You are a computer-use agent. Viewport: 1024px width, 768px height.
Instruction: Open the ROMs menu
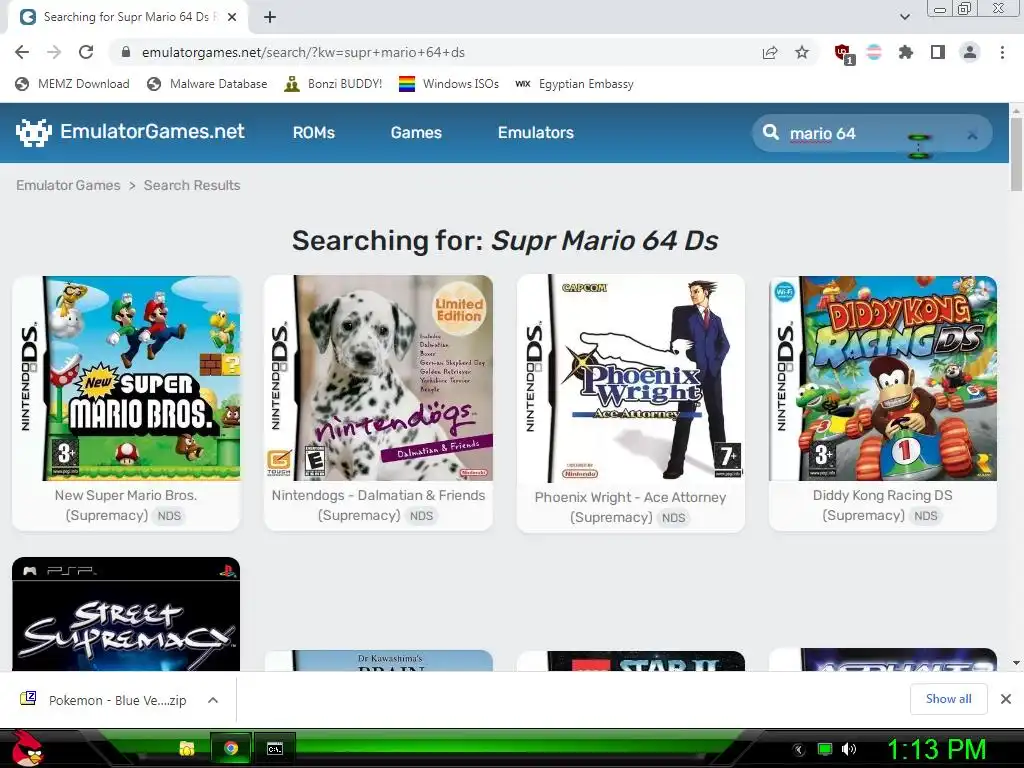pos(313,133)
